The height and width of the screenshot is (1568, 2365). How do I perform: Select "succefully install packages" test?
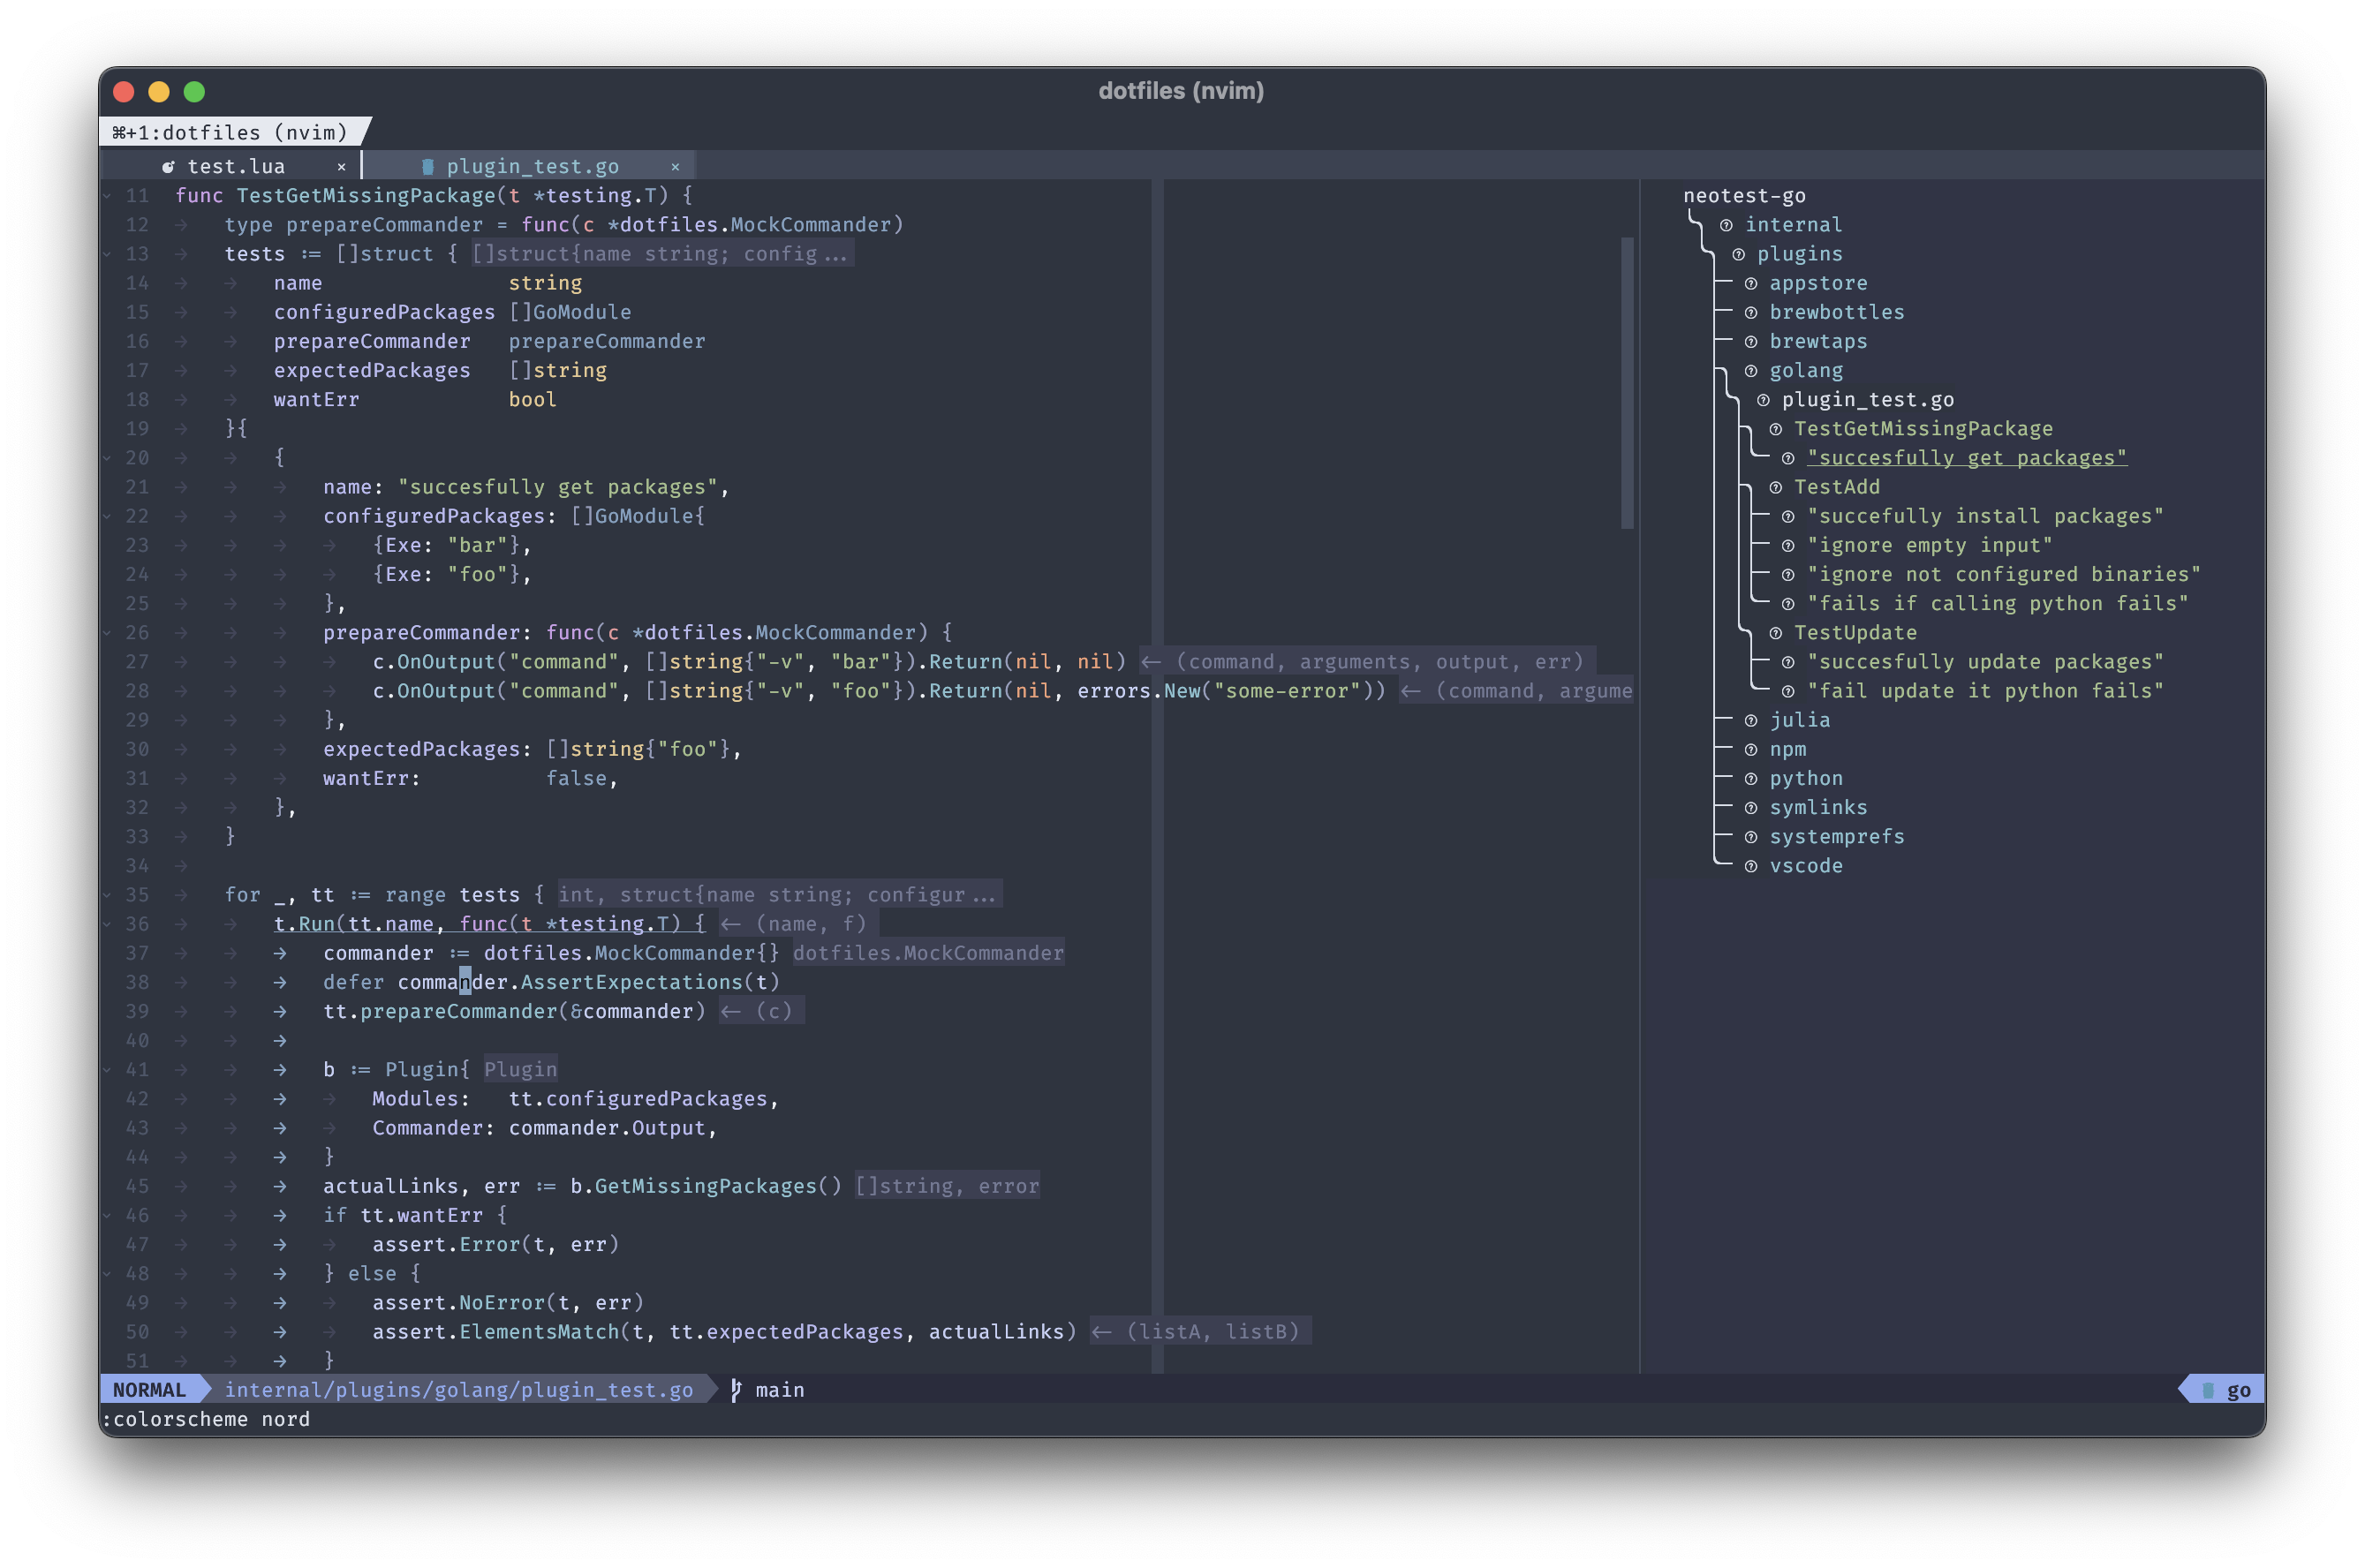click(x=1985, y=516)
